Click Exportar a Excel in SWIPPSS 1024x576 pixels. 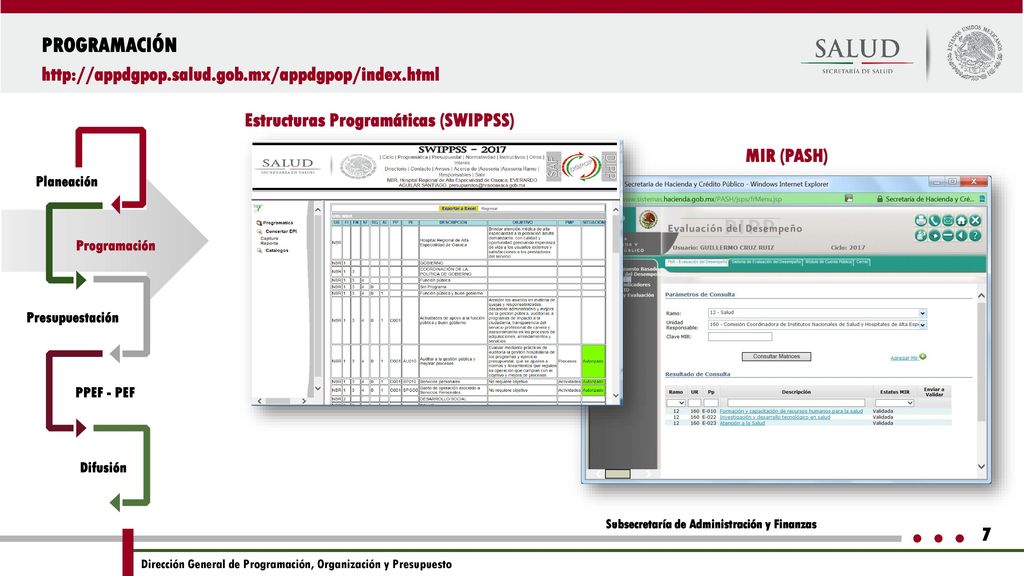[458, 208]
